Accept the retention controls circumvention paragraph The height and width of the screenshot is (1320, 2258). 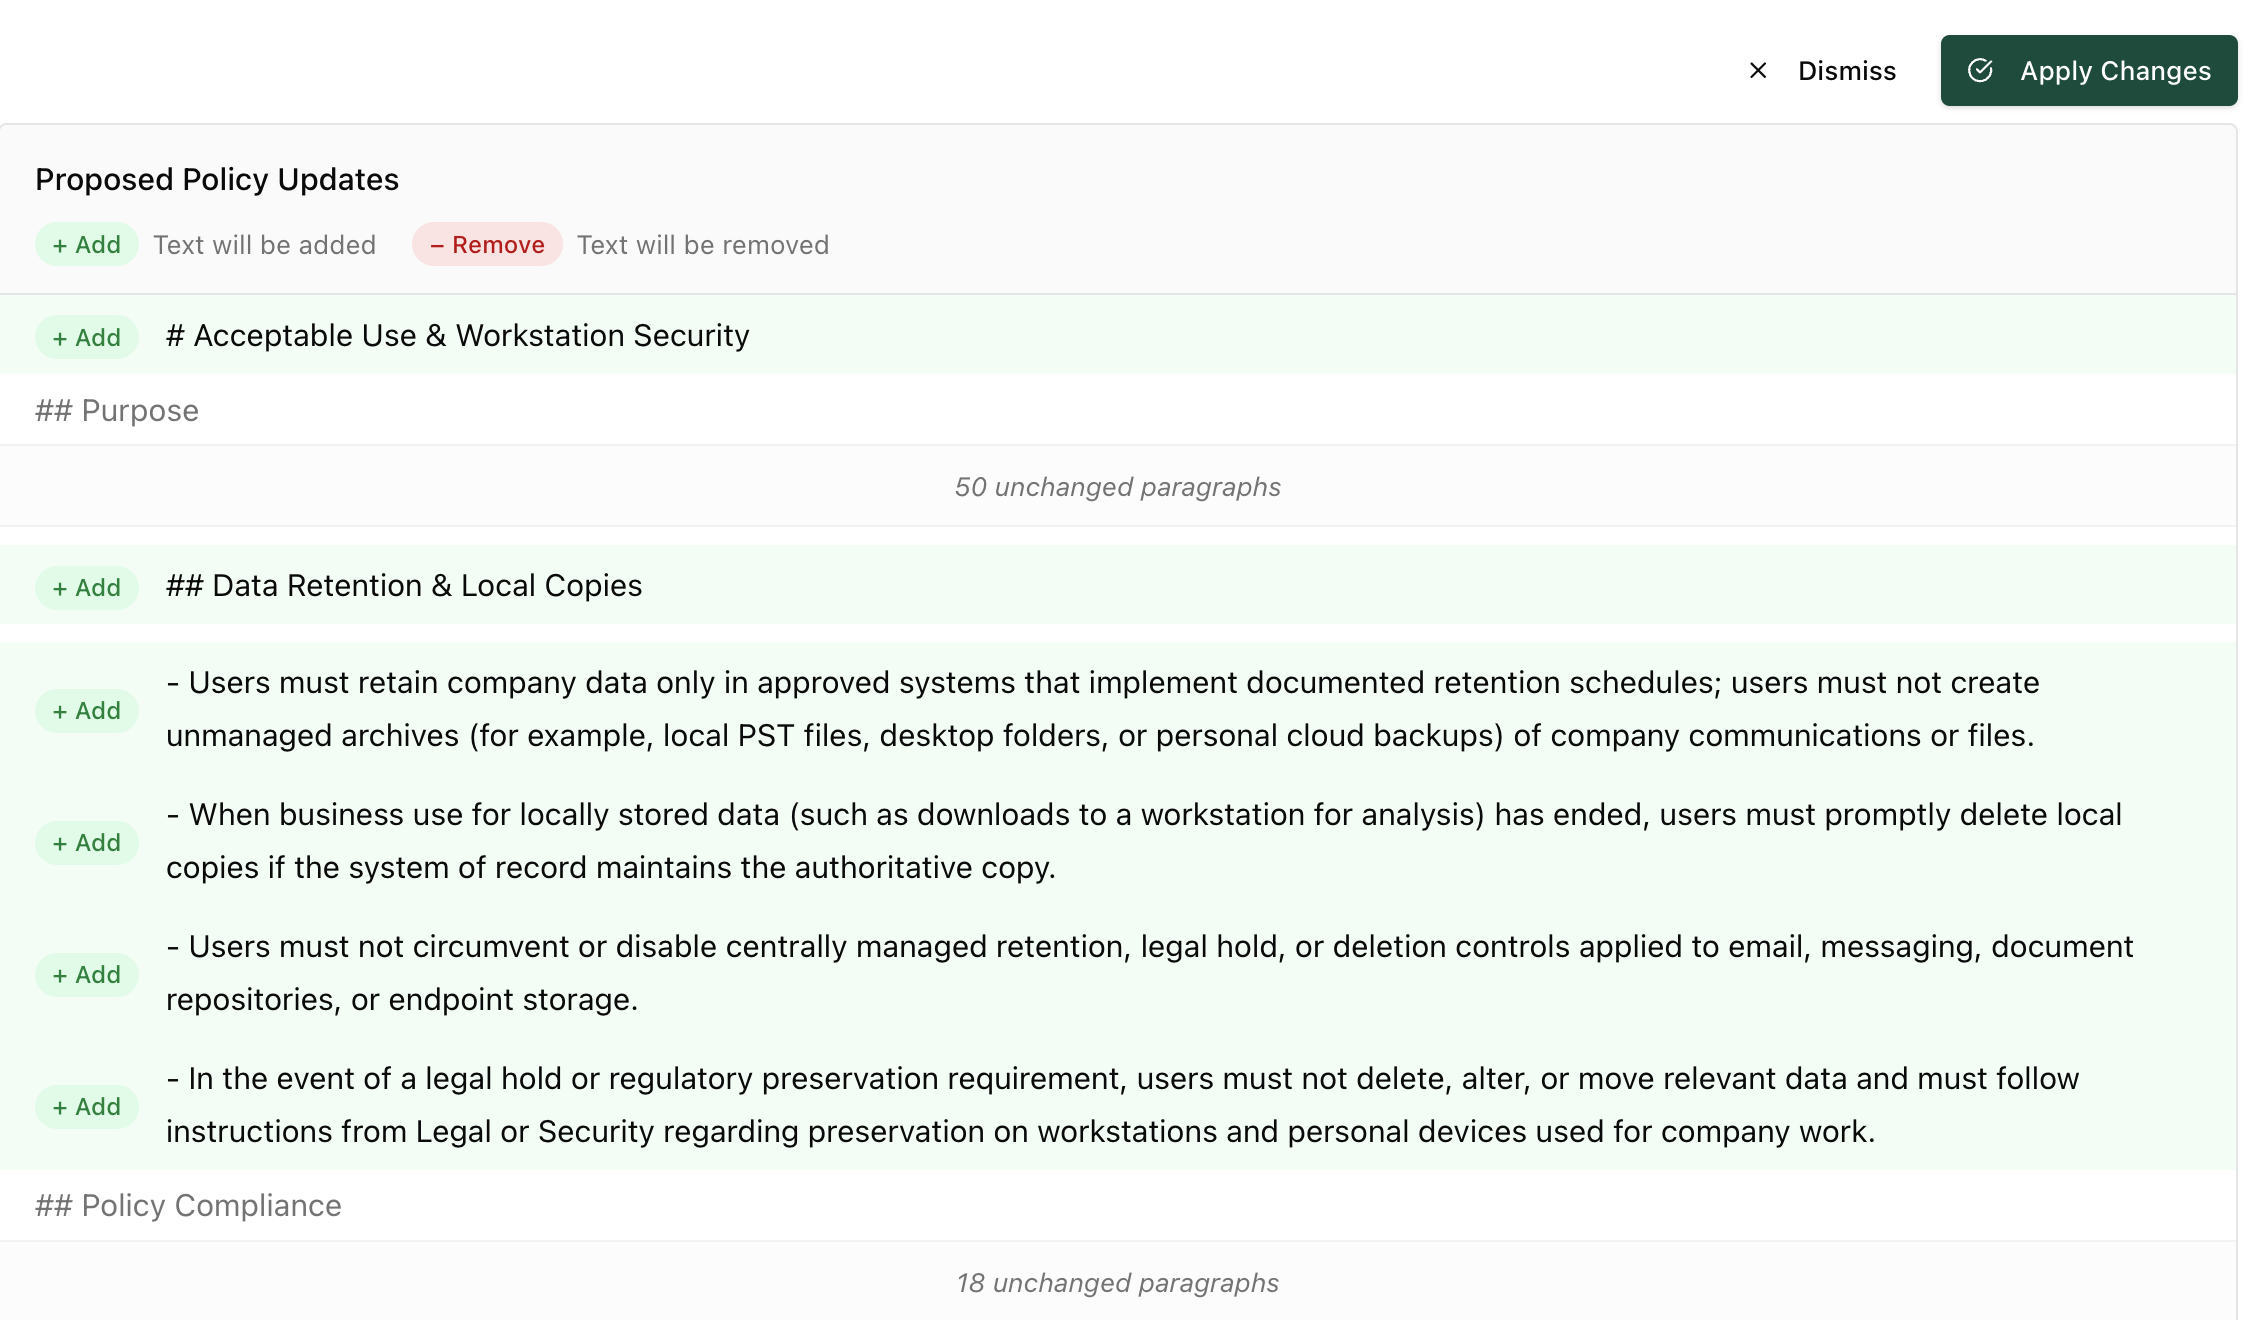[x=86, y=974]
